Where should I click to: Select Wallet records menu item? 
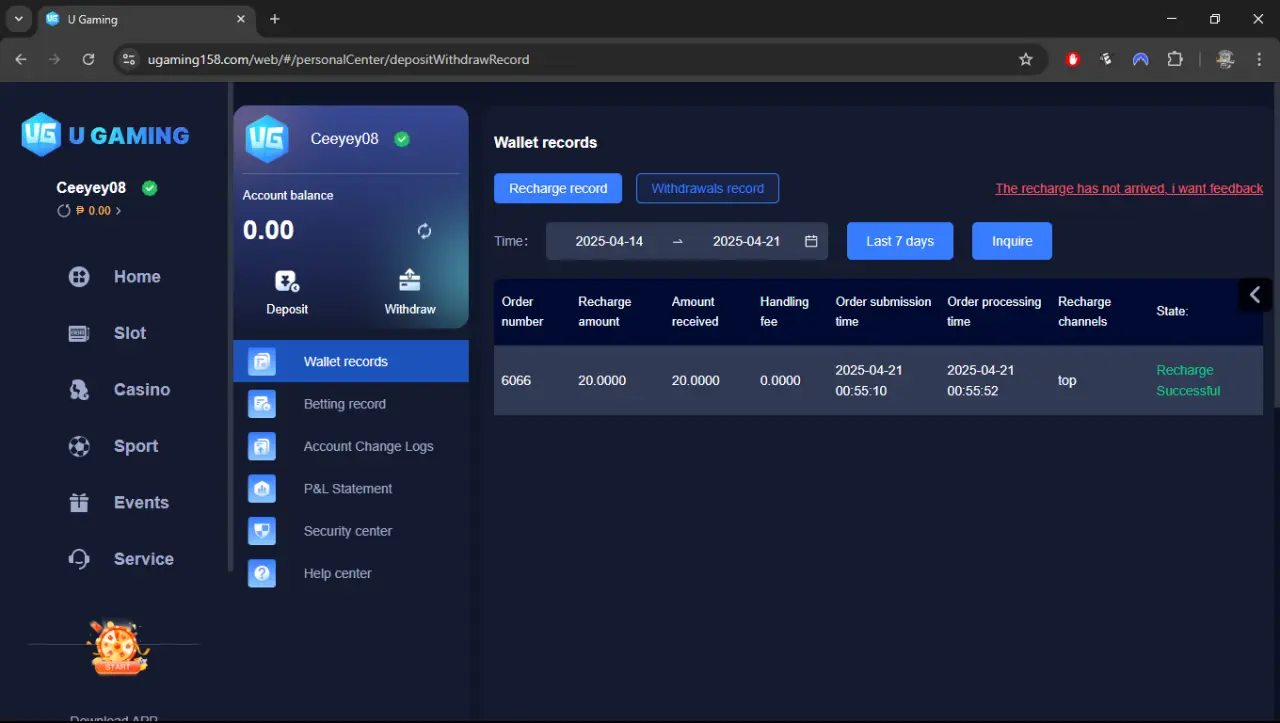click(x=351, y=361)
